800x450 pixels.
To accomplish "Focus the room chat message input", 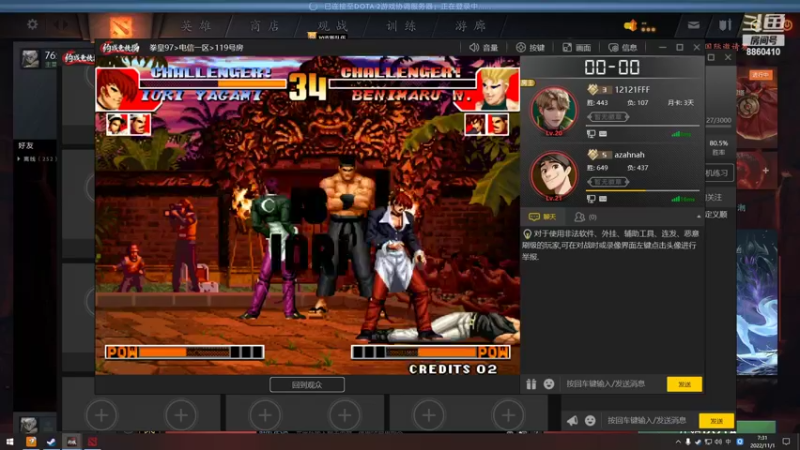I will point(612,384).
